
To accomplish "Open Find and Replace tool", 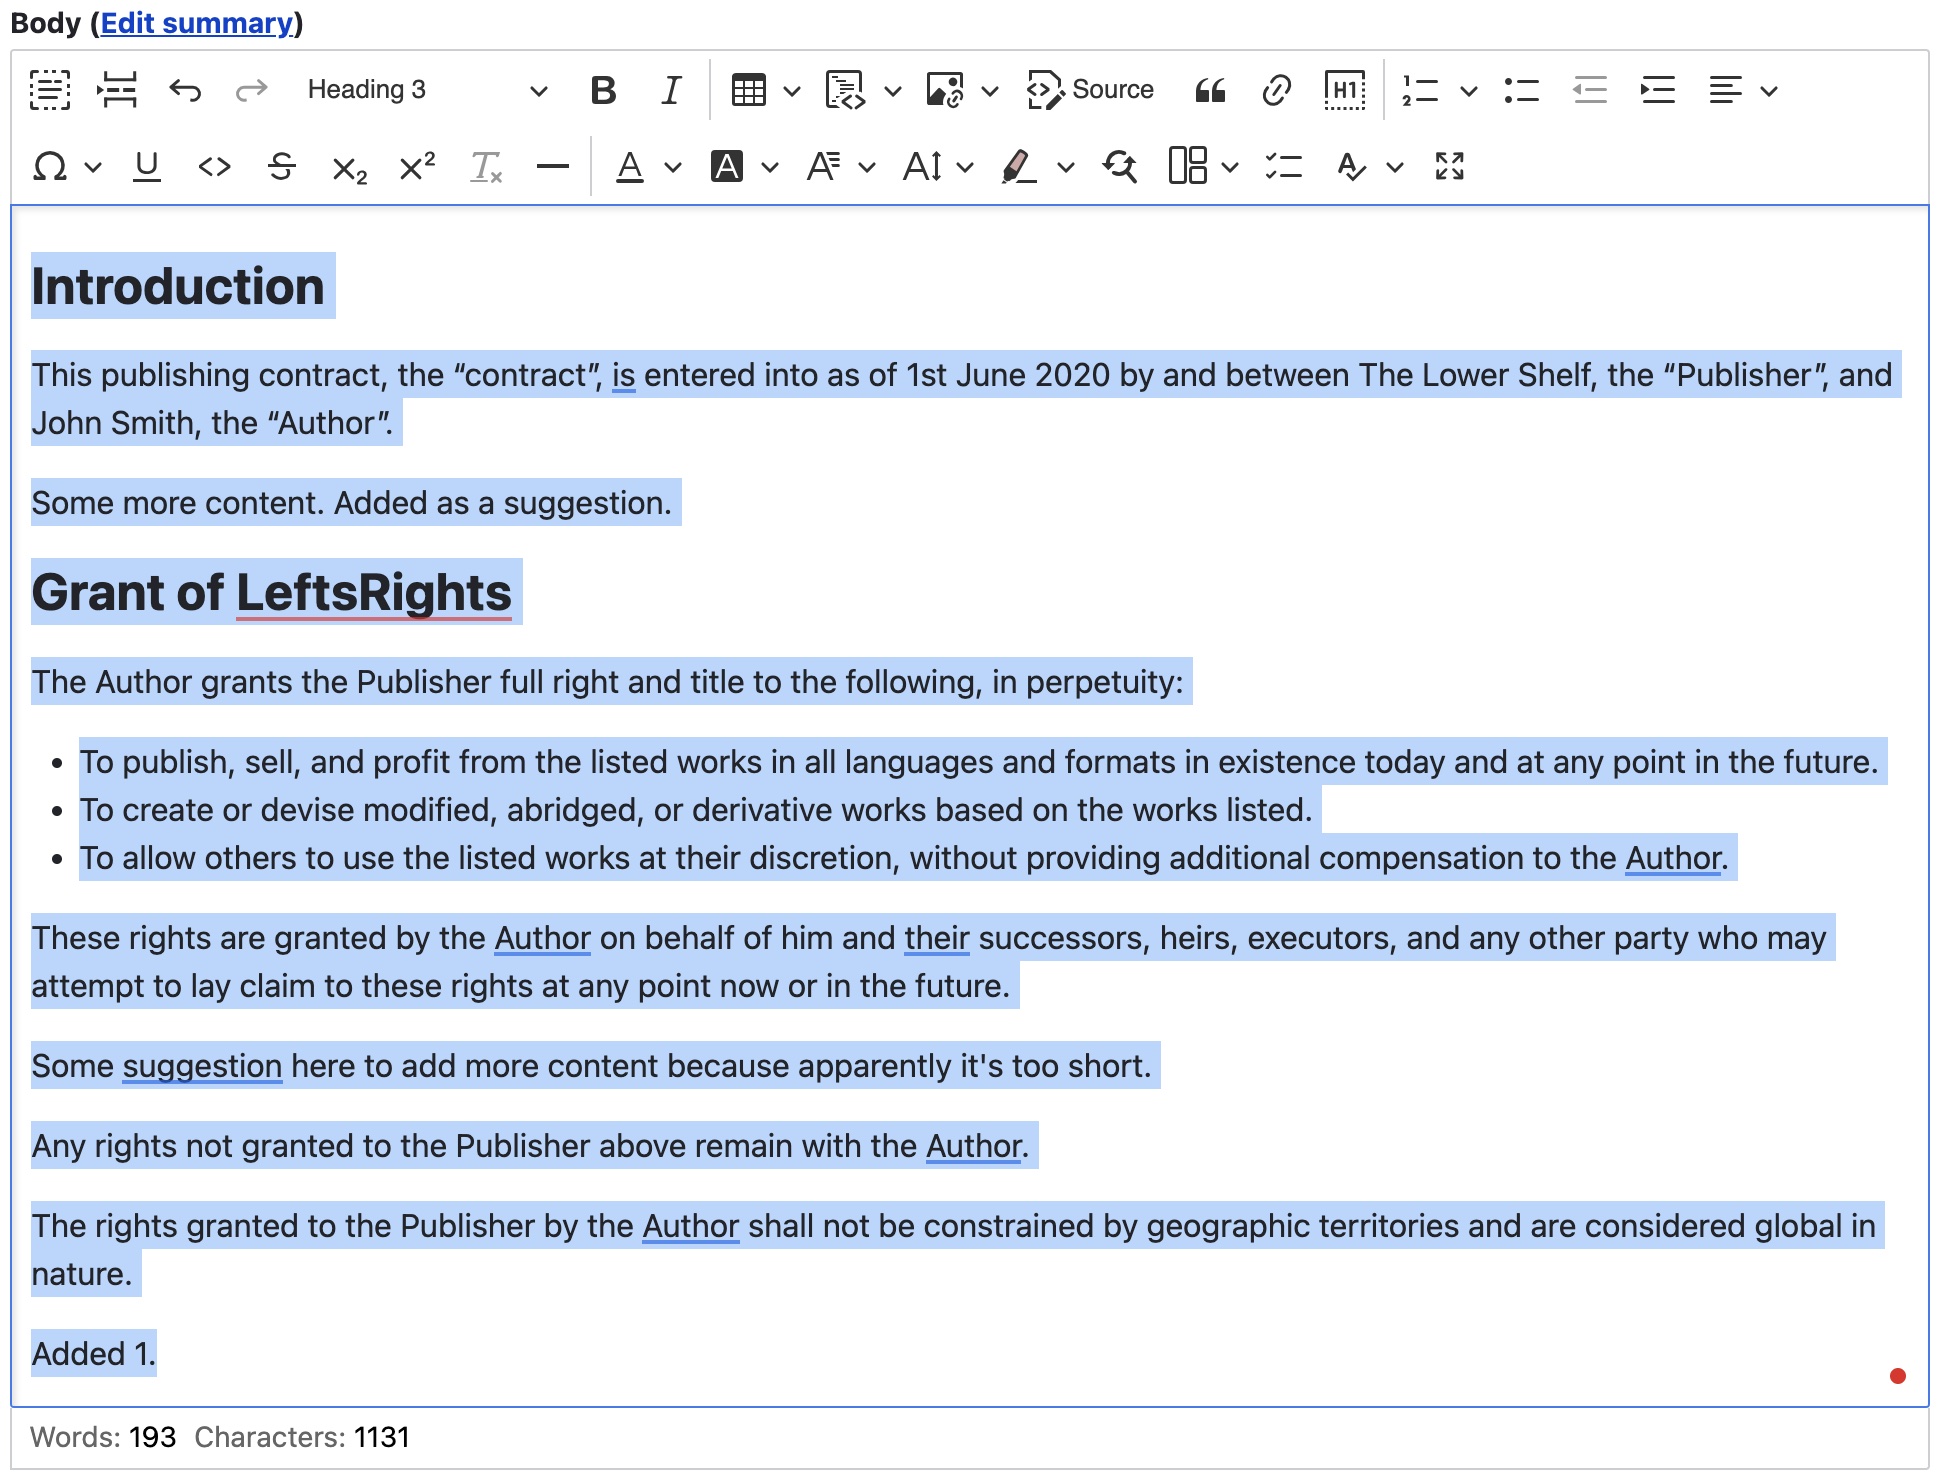I will (1120, 166).
